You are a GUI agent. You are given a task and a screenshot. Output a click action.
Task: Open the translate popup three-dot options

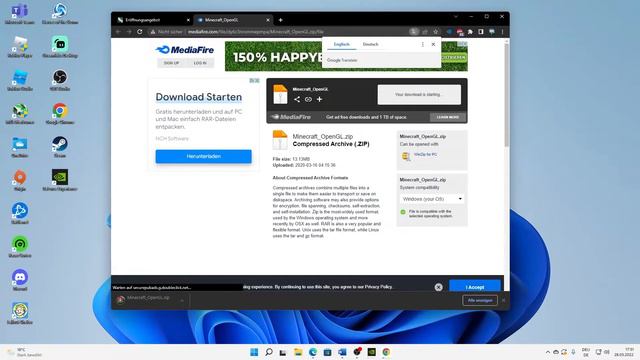click(422, 44)
